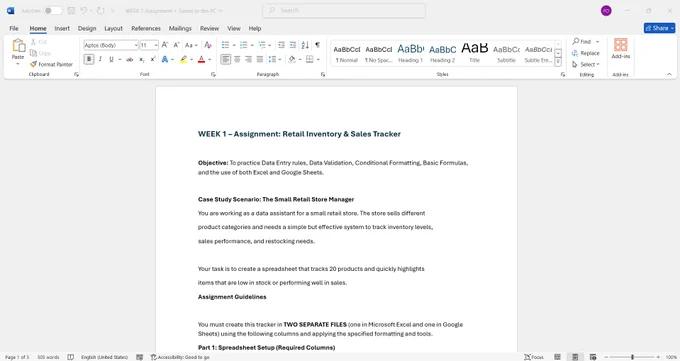Toggle Underline formatting
The width and height of the screenshot is (680, 361).
click(111, 59)
